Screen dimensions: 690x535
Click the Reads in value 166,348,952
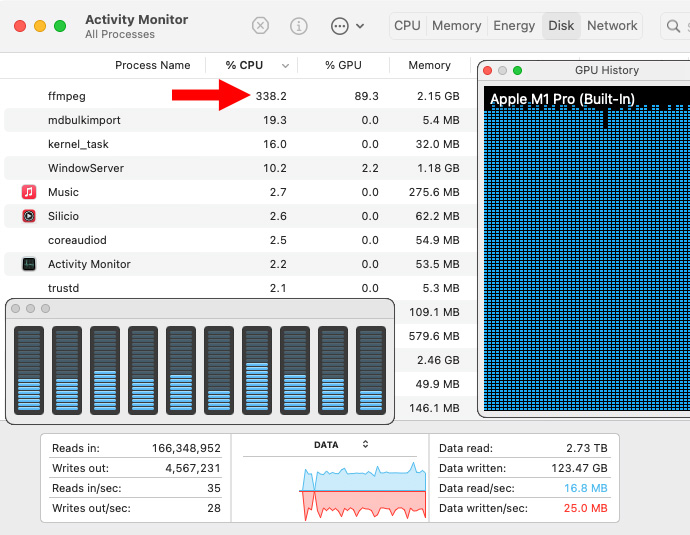(x=186, y=448)
